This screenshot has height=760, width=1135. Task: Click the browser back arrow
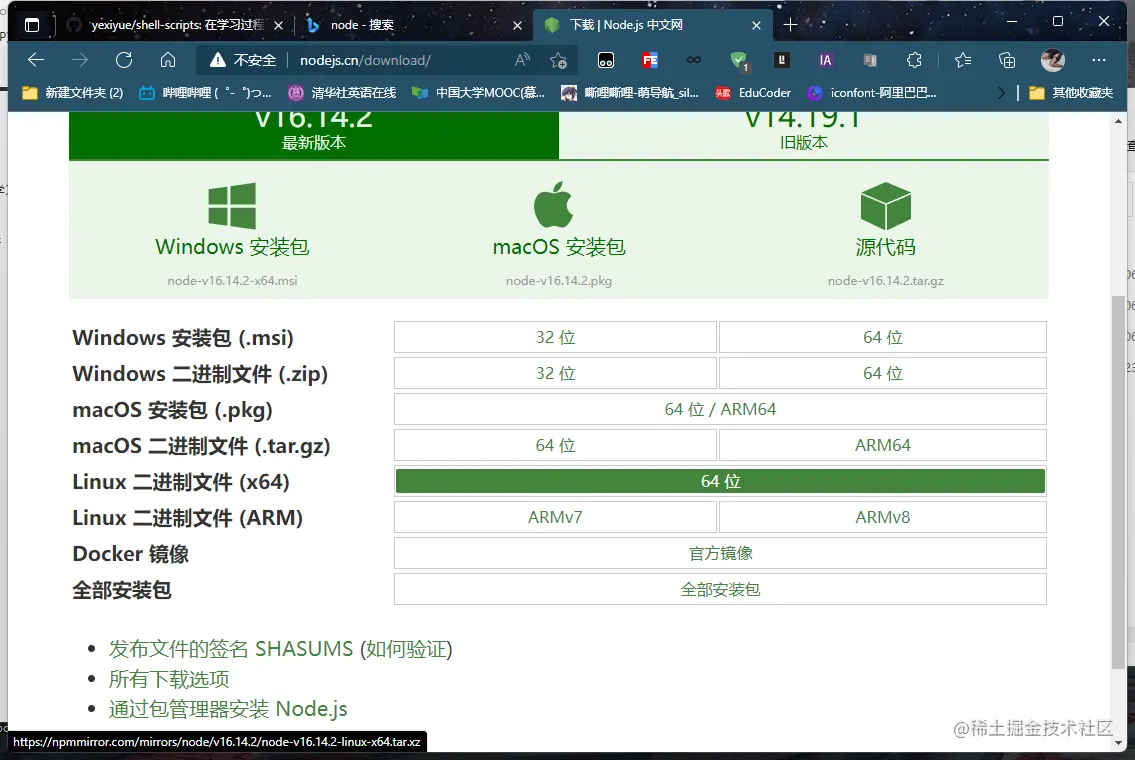[x=35, y=60]
